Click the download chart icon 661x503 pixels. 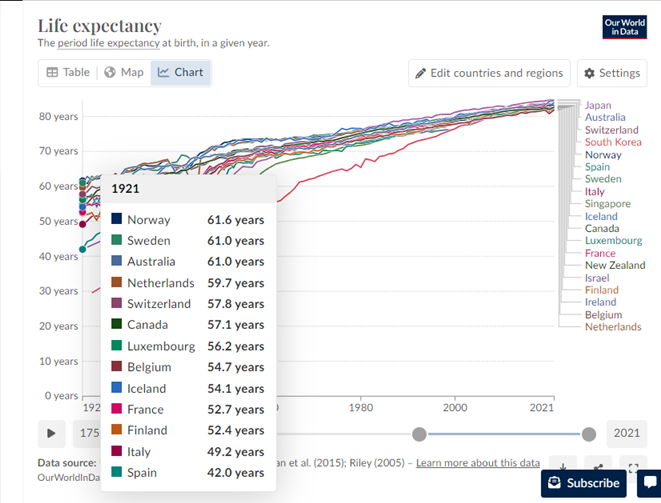click(x=563, y=466)
